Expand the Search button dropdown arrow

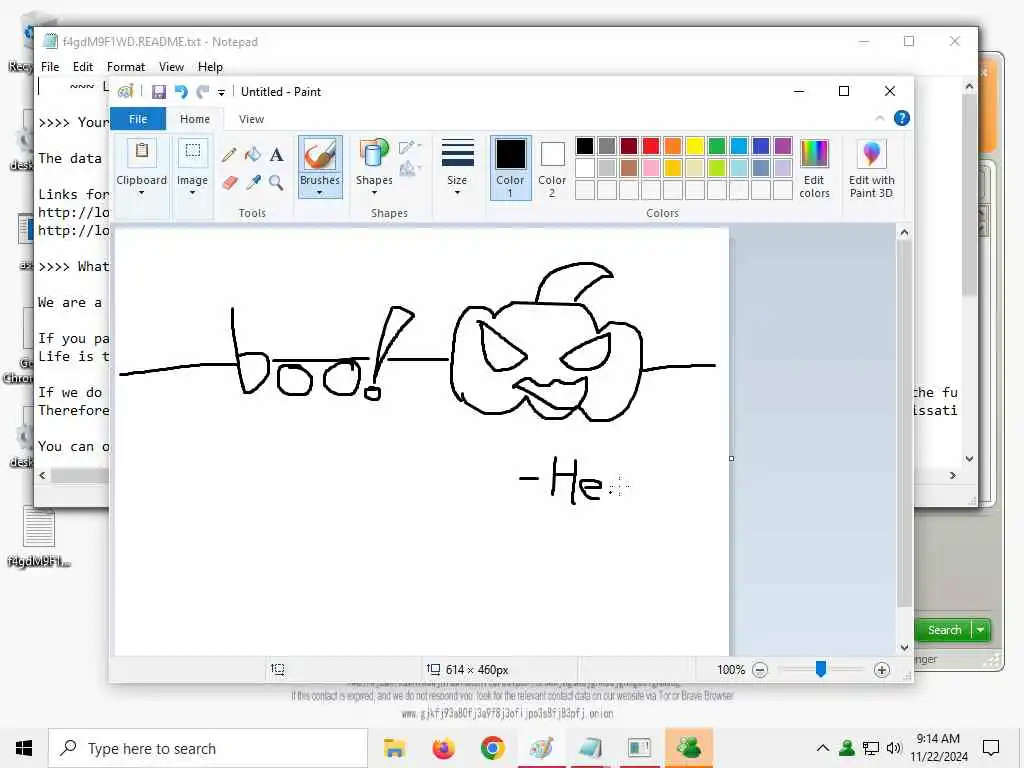point(981,630)
